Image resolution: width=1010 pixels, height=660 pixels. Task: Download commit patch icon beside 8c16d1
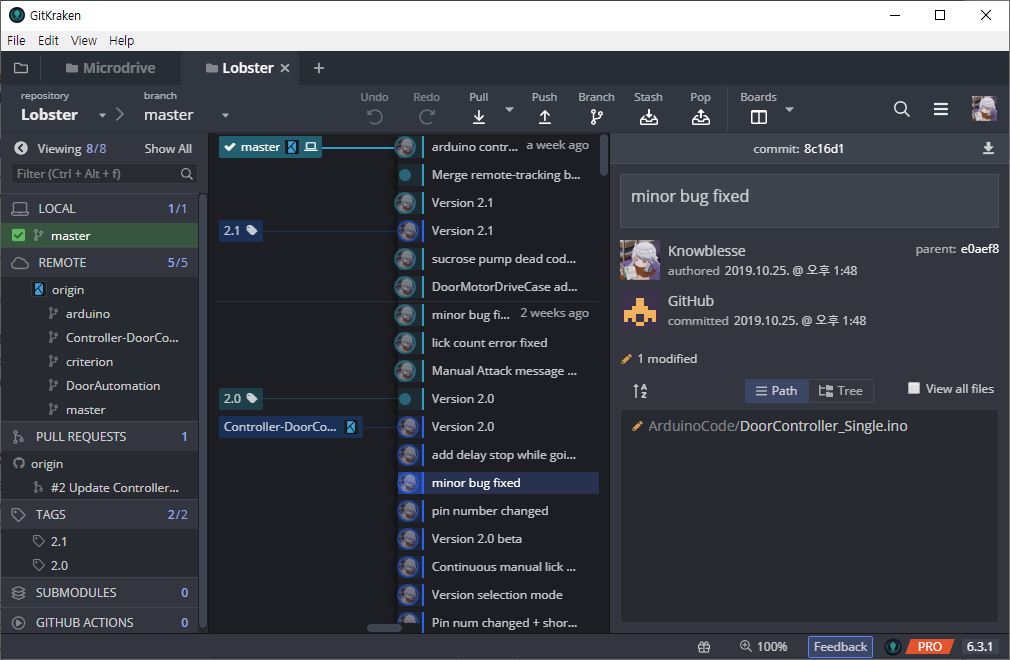[x=988, y=149]
